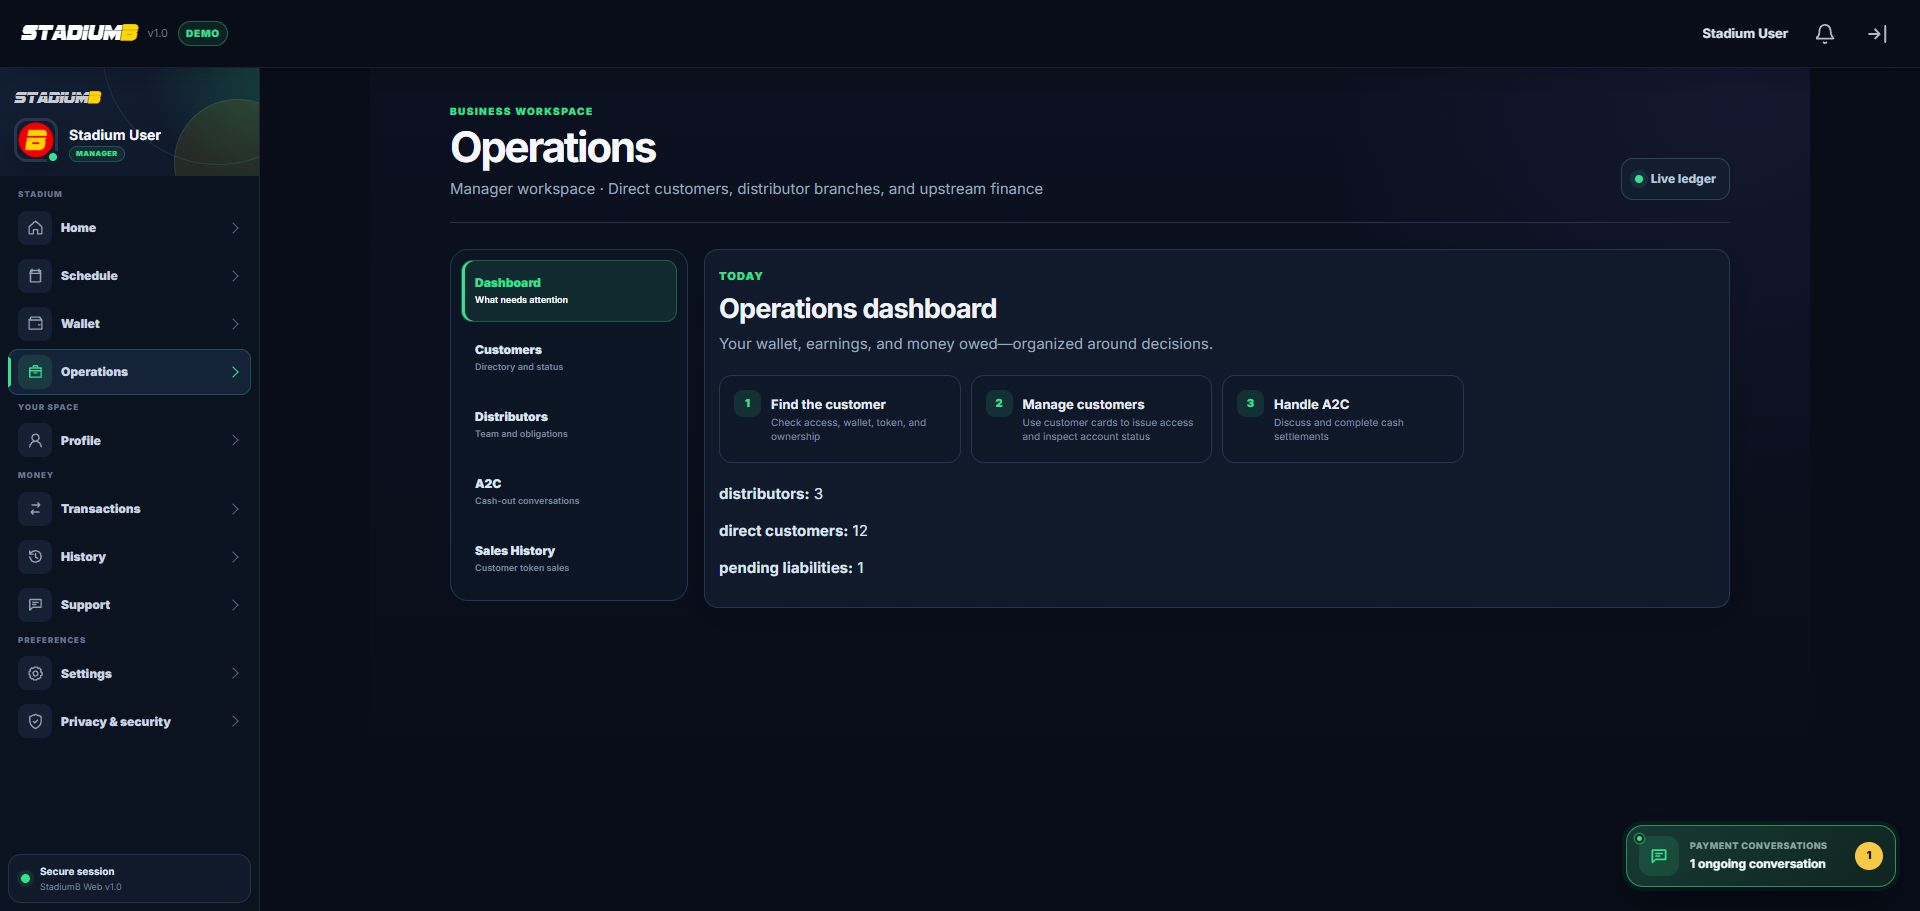Screen dimensions: 1920x911
Task: Click the DEMO badge
Action: (x=202, y=34)
